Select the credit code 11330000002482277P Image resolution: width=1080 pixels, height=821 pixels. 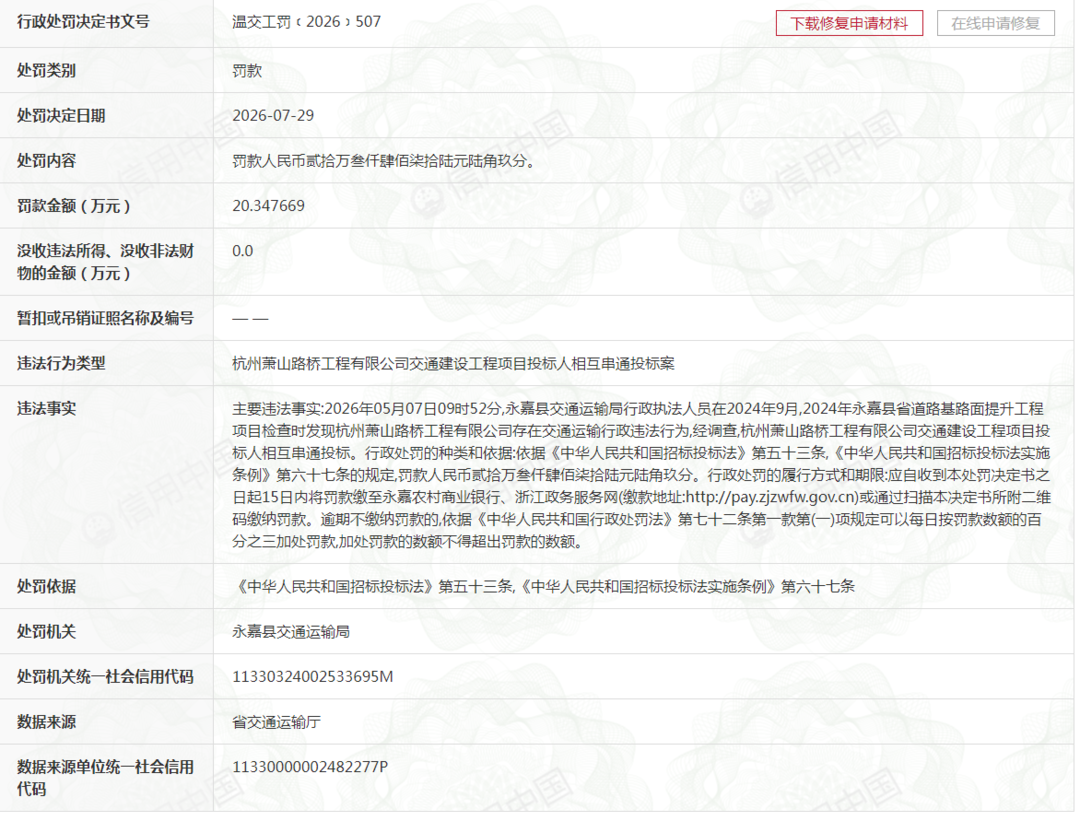click(x=310, y=767)
